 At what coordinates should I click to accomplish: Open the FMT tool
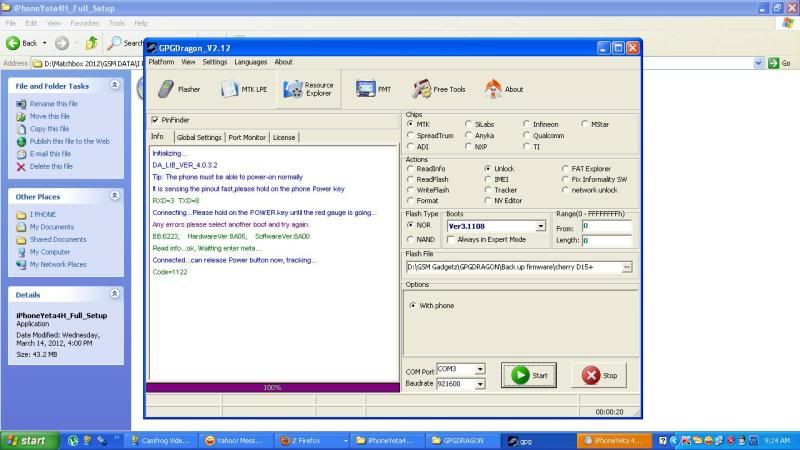pos(373,89)
